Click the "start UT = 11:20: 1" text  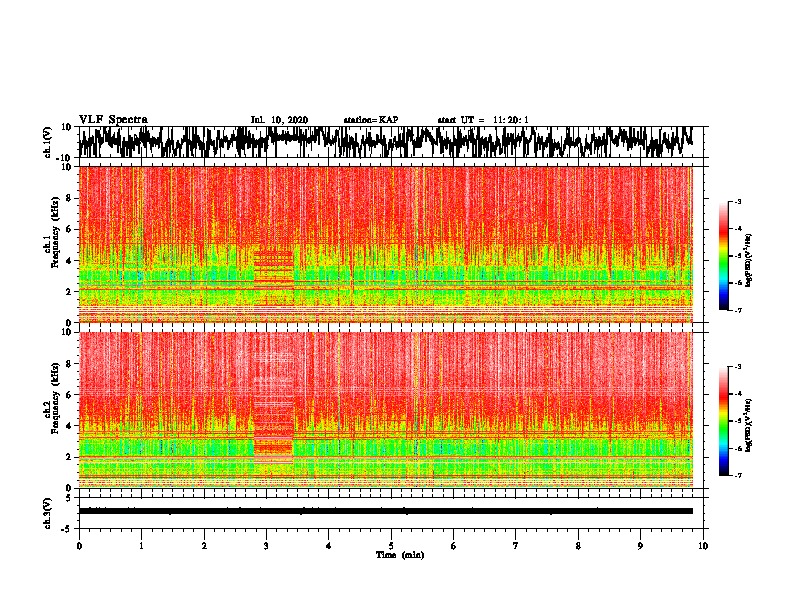coord(483,120)
